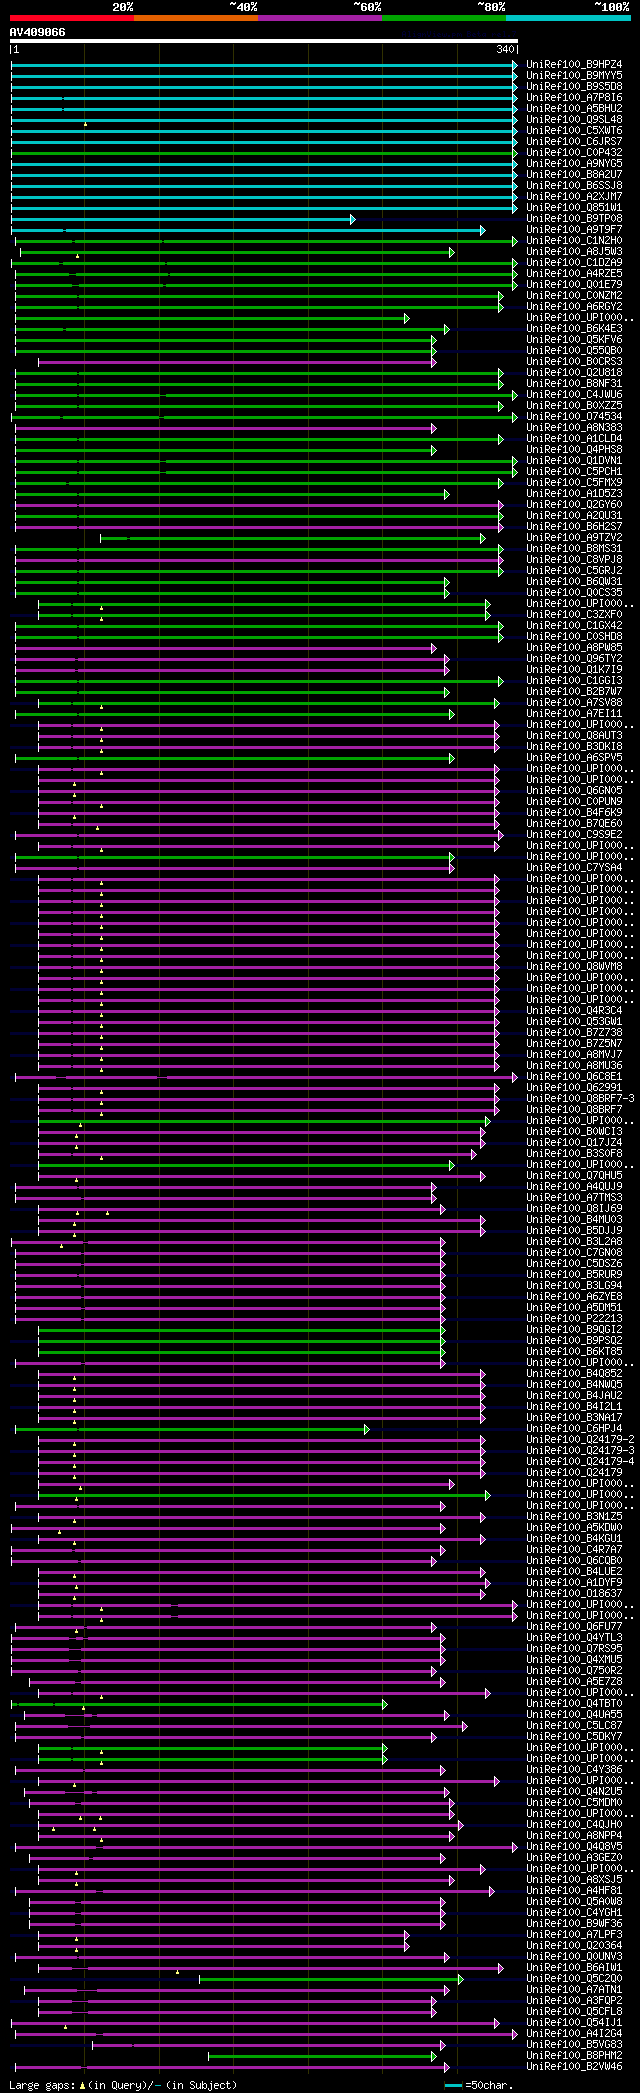Select the UniRef100_Q4Q8V5 label
Image resolution: width=640 pixels, height=2093 pixels.
574,1846
